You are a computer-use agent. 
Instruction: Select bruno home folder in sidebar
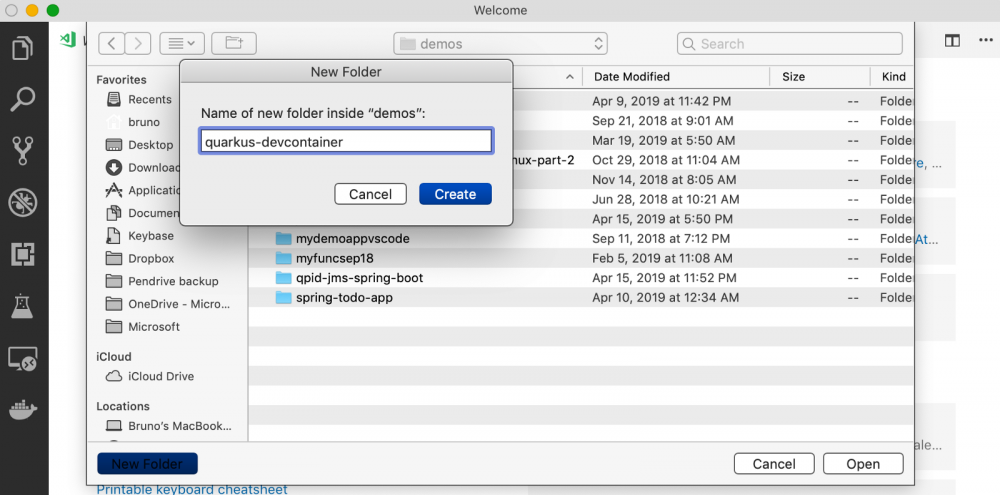pyautogui.click(x=133, y=122)
